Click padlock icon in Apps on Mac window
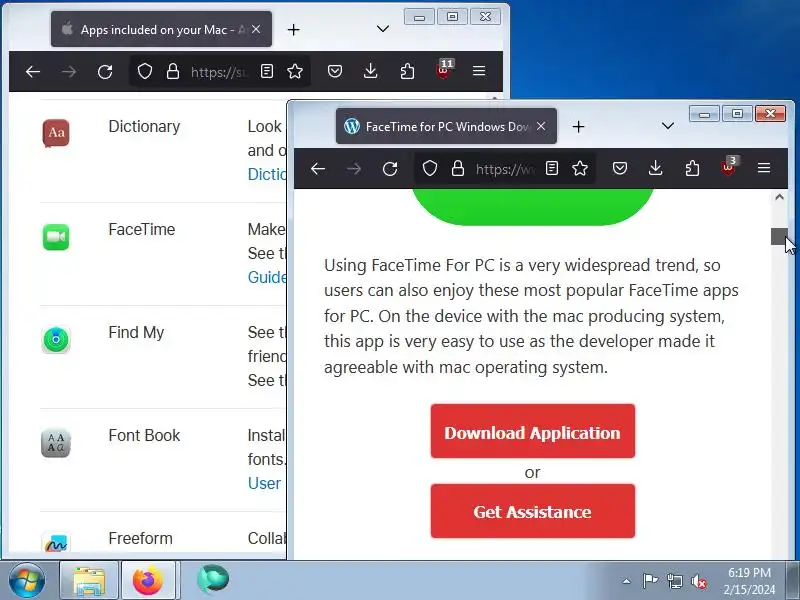The width and height of the screenshot is (800, 600). tap(173, 71)
